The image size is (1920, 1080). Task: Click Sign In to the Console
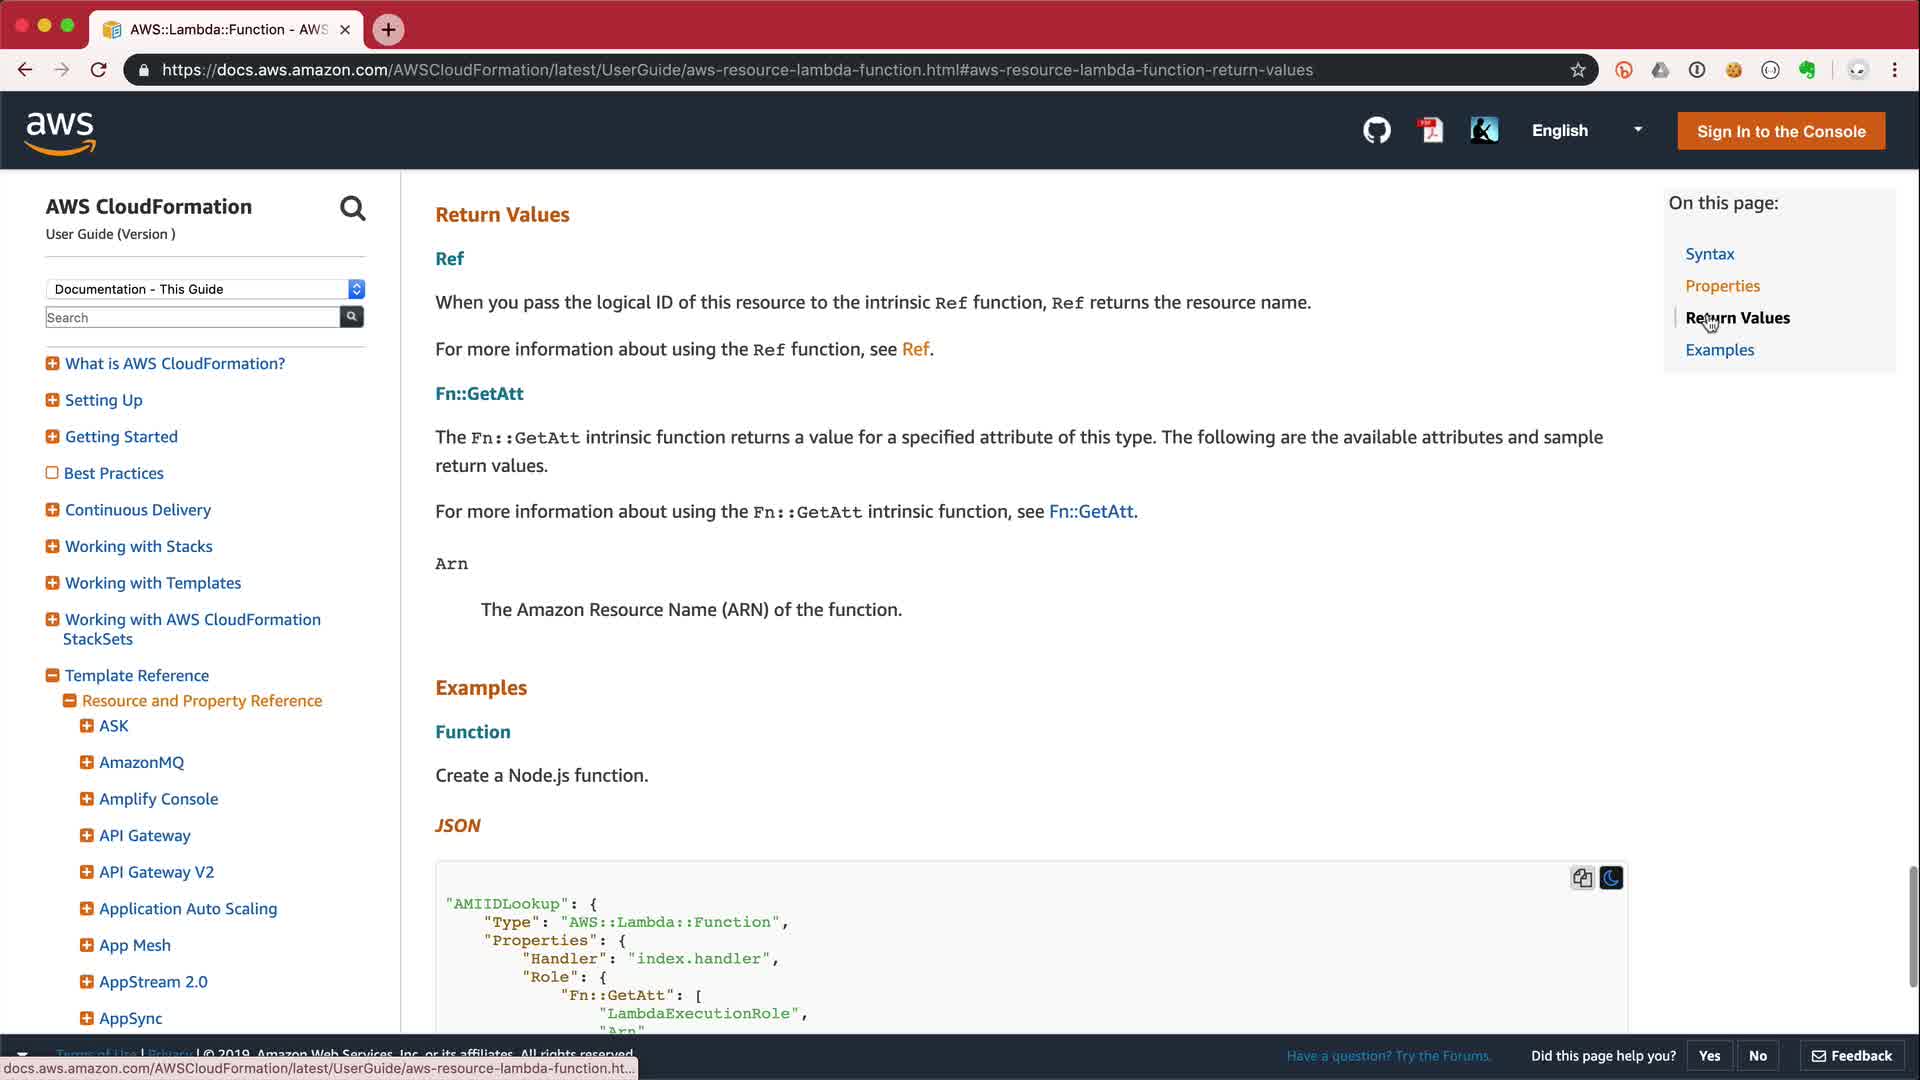point(1780,131)
